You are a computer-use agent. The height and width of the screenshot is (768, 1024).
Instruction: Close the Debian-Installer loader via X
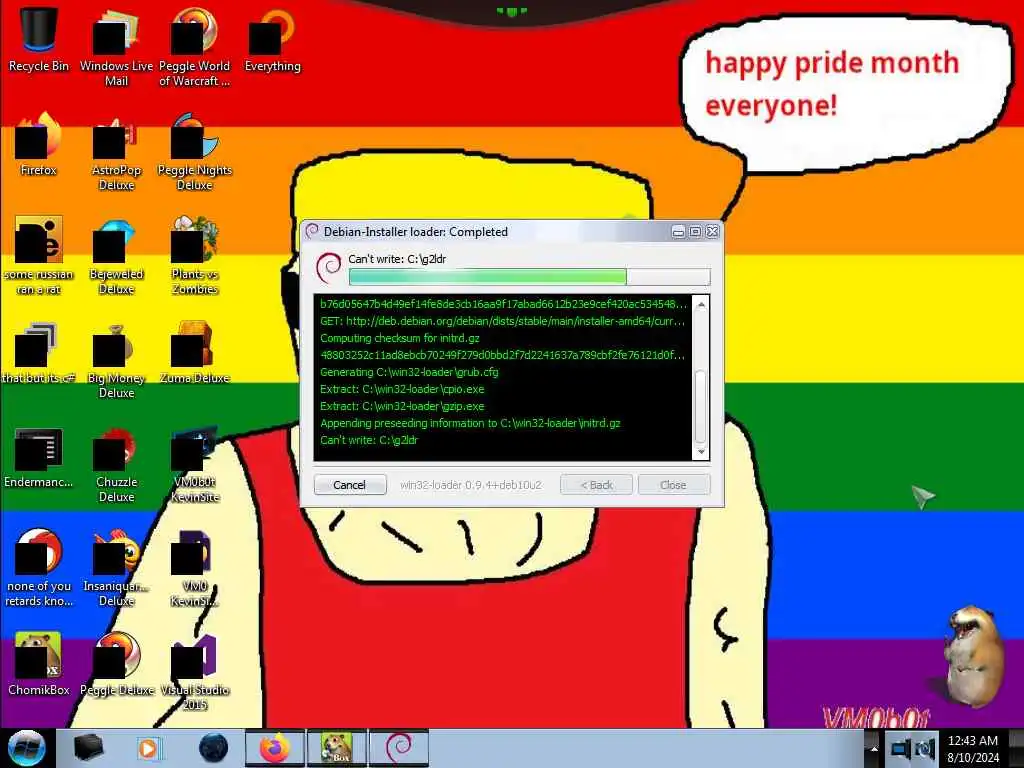[712, 232]
